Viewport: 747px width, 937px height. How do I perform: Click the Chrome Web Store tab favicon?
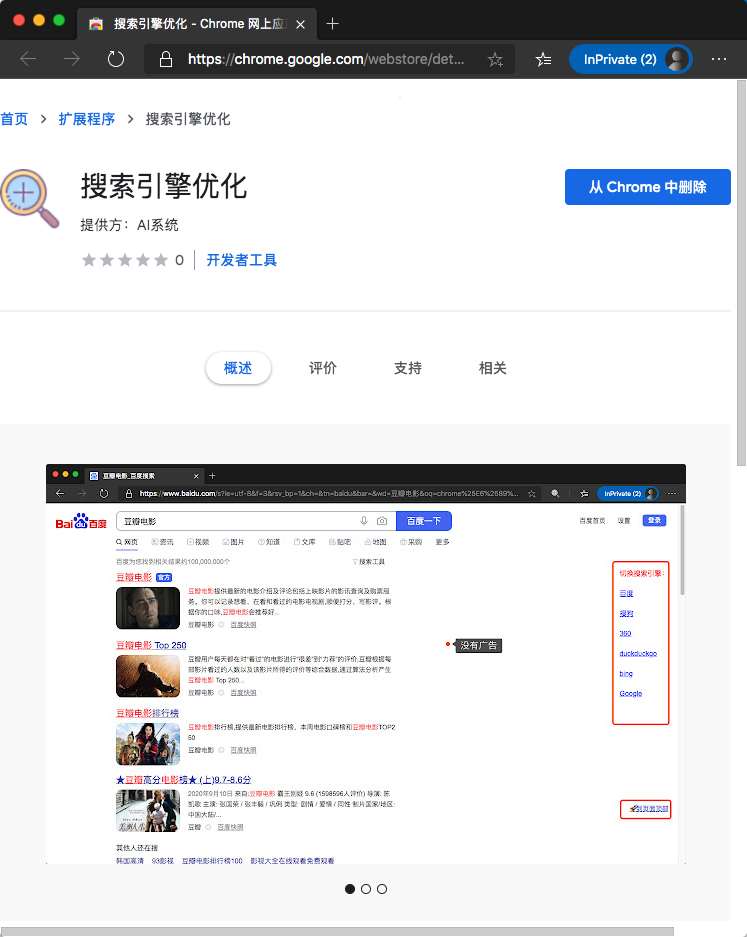[96, 24]
